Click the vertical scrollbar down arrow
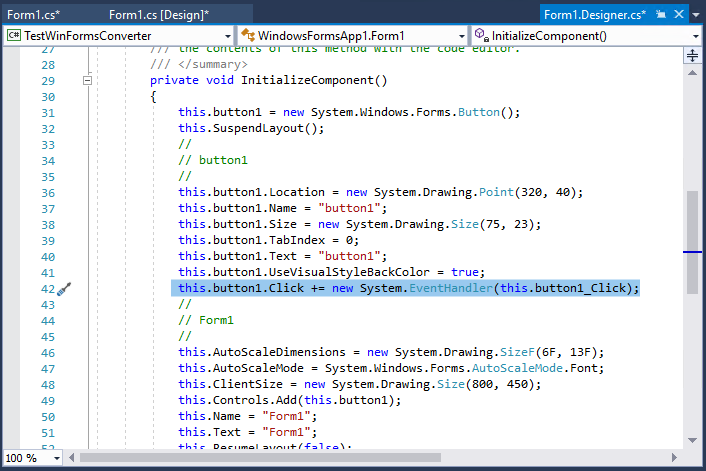Screen dimensions: 706x471 [692, 440]
